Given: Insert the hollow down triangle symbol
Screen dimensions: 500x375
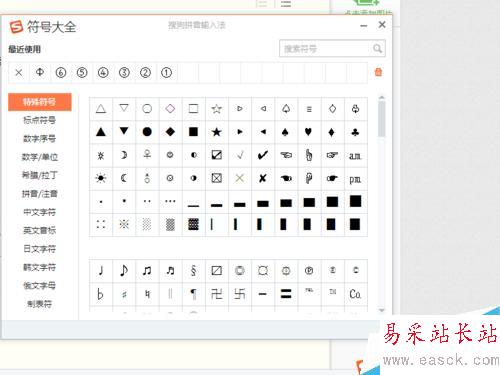Looking at the screenshot, I should pos(124,109).
